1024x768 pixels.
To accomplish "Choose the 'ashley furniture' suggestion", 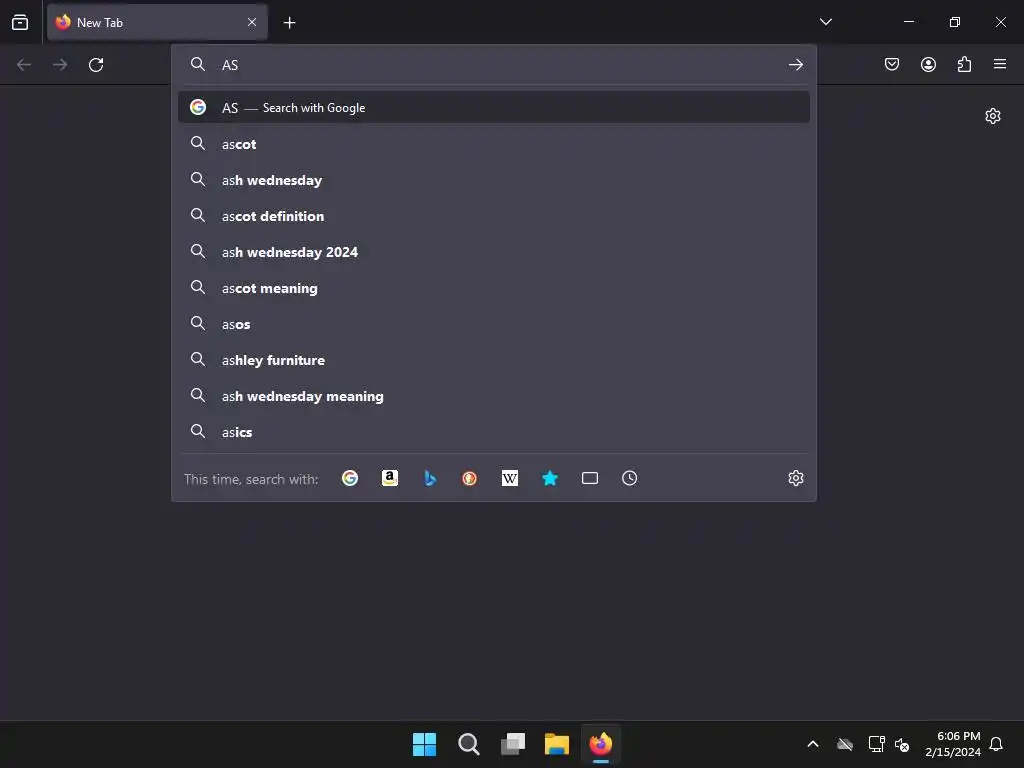I will click(494, 360).
